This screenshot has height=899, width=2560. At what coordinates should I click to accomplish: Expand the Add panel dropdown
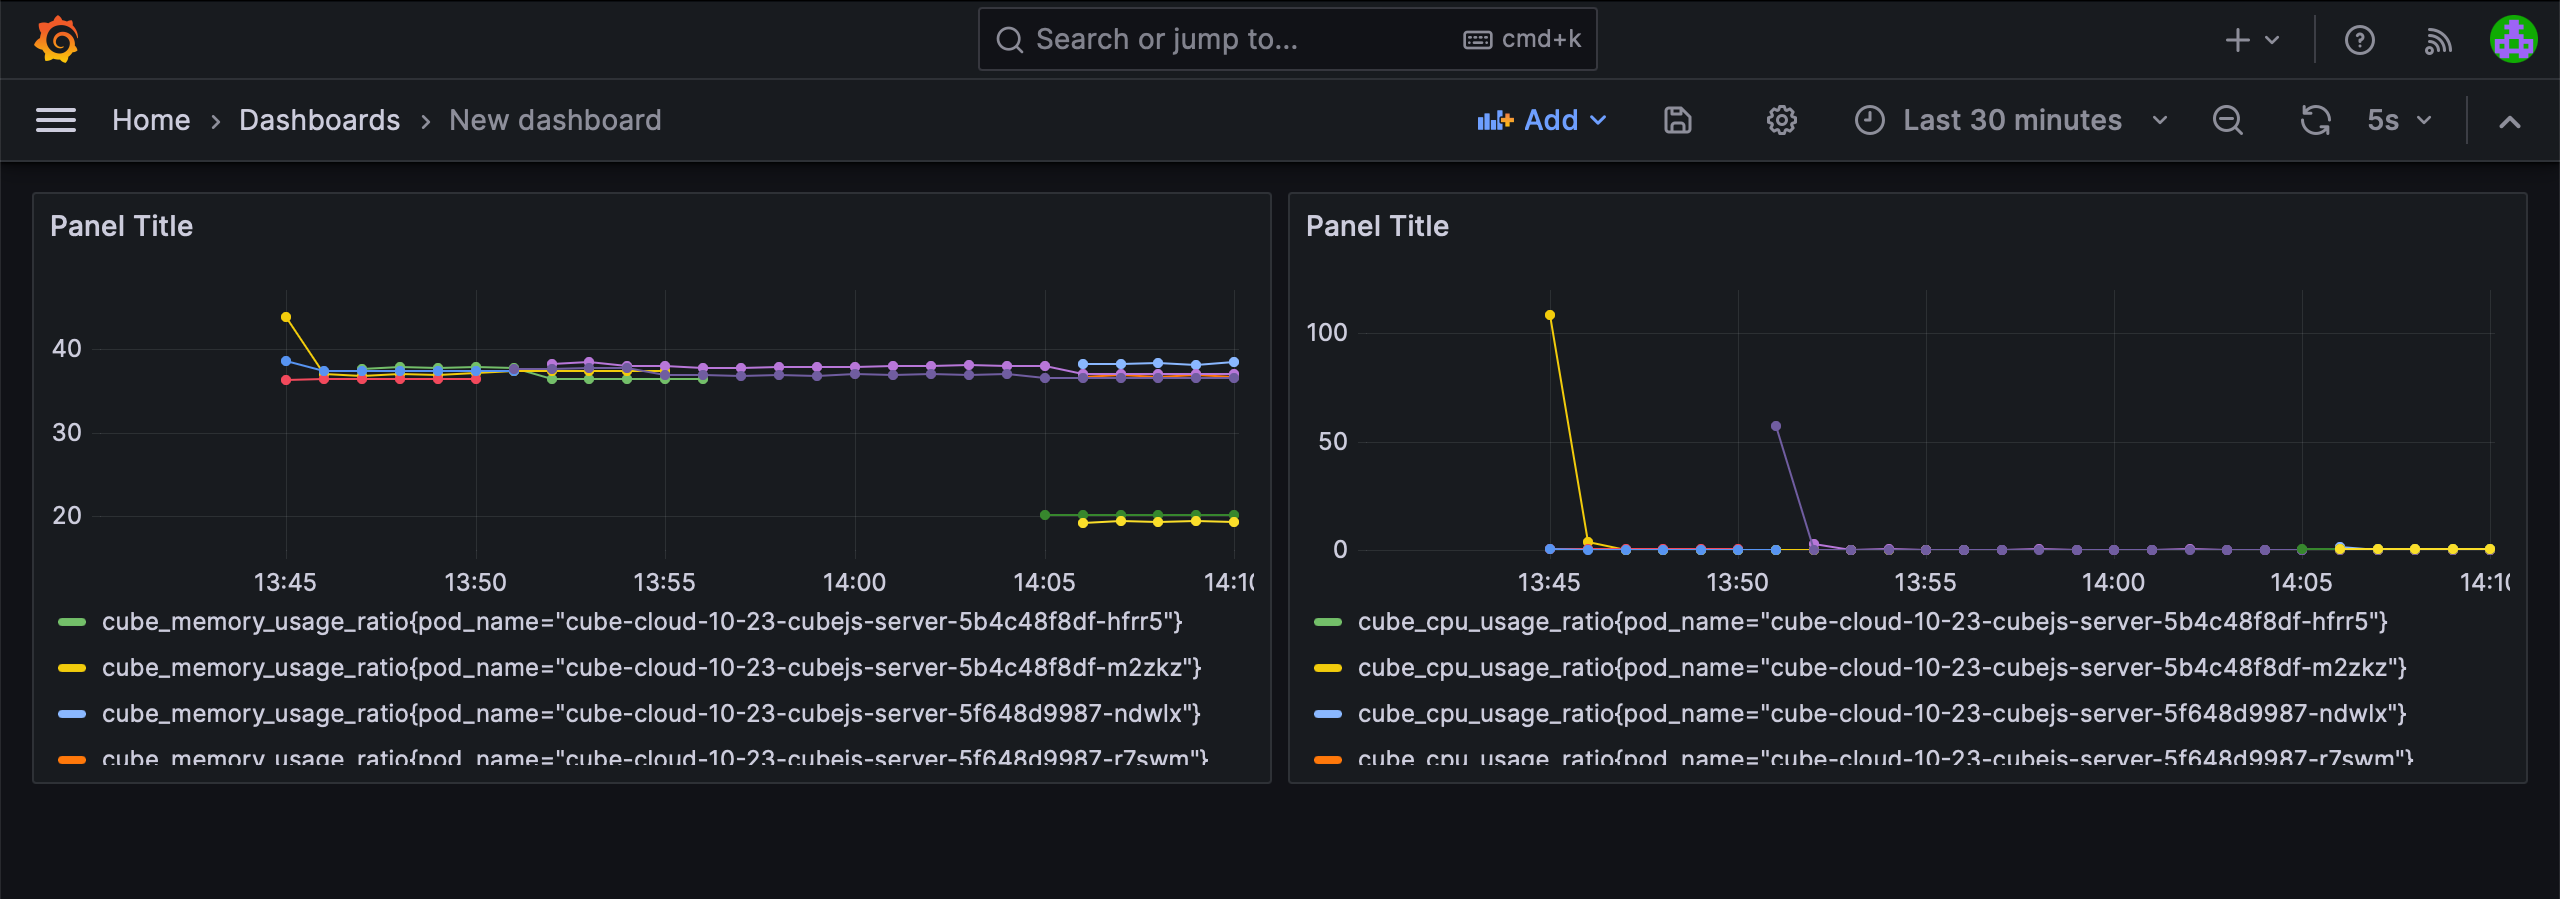(x=1542, y=121)
